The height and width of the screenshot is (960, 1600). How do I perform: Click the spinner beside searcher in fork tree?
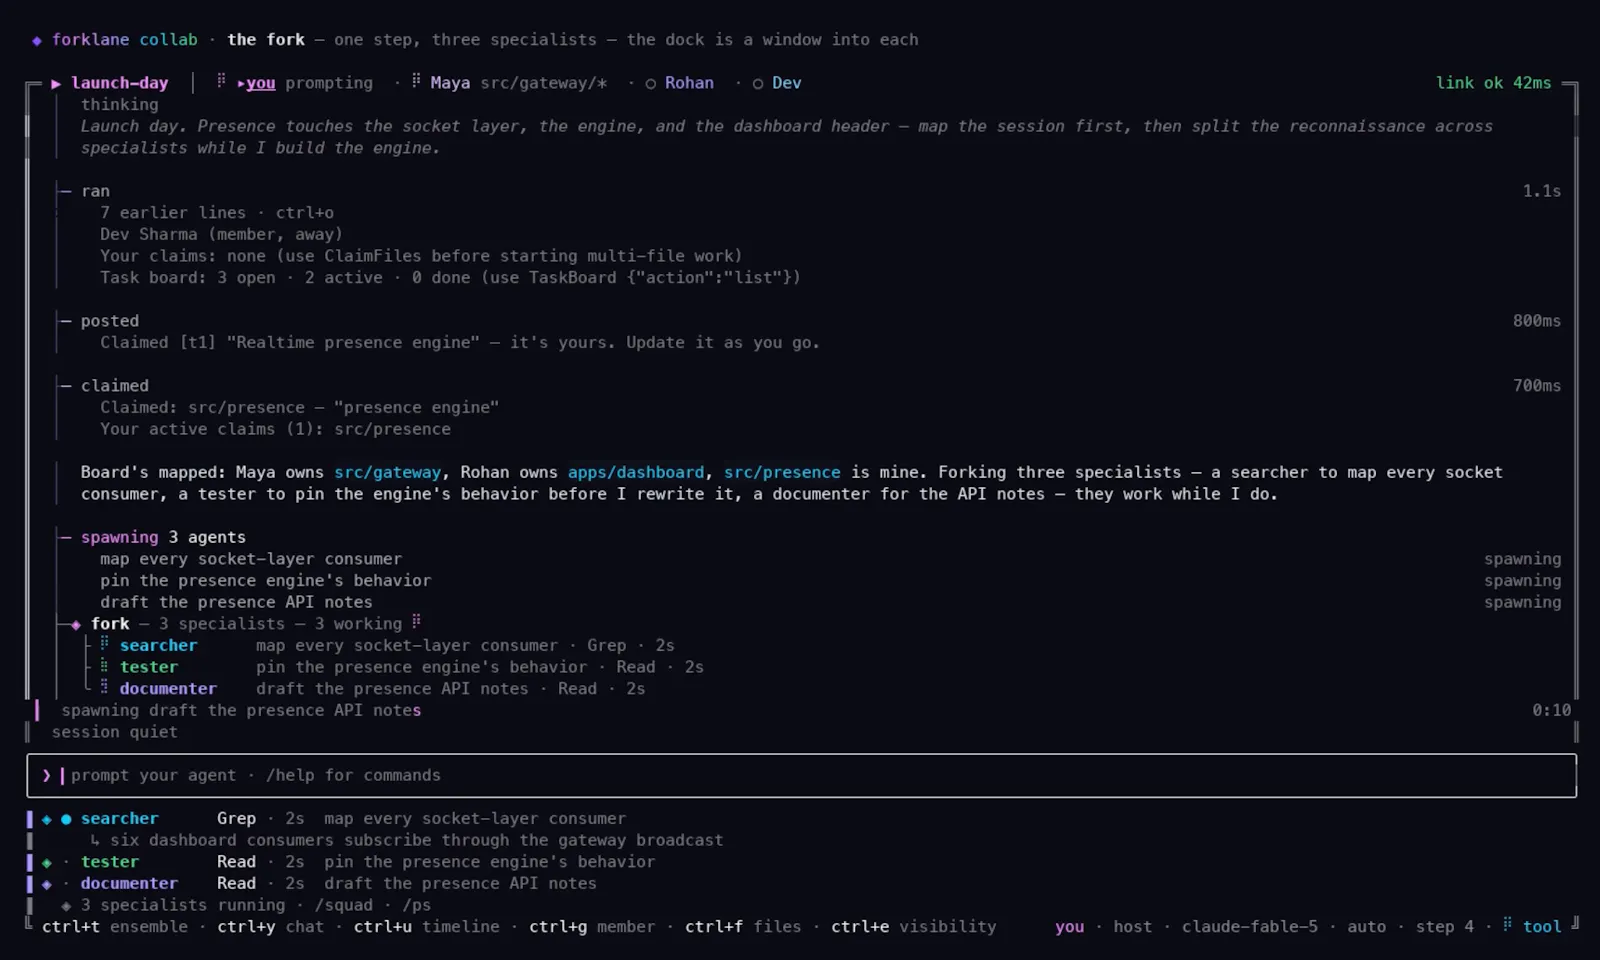pyautogui.click(x=104, y=644)
